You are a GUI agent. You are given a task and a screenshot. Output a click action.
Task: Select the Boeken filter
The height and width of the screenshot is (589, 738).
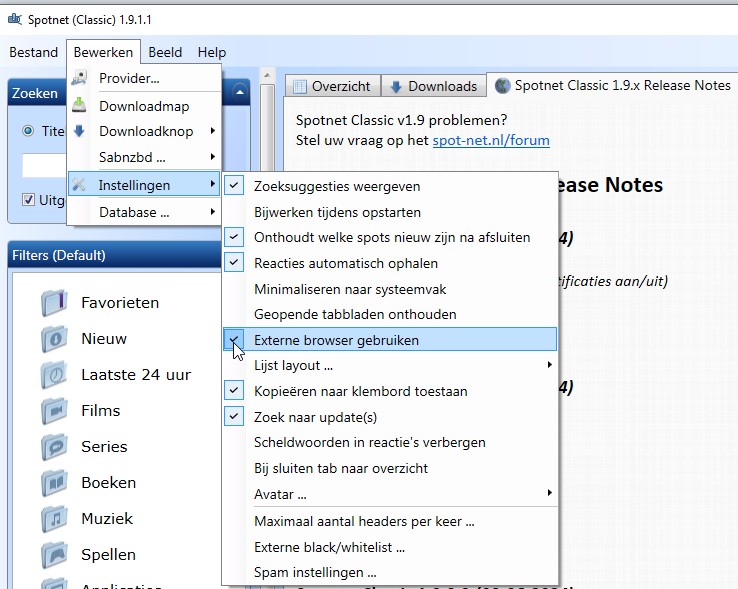point(109,483)
